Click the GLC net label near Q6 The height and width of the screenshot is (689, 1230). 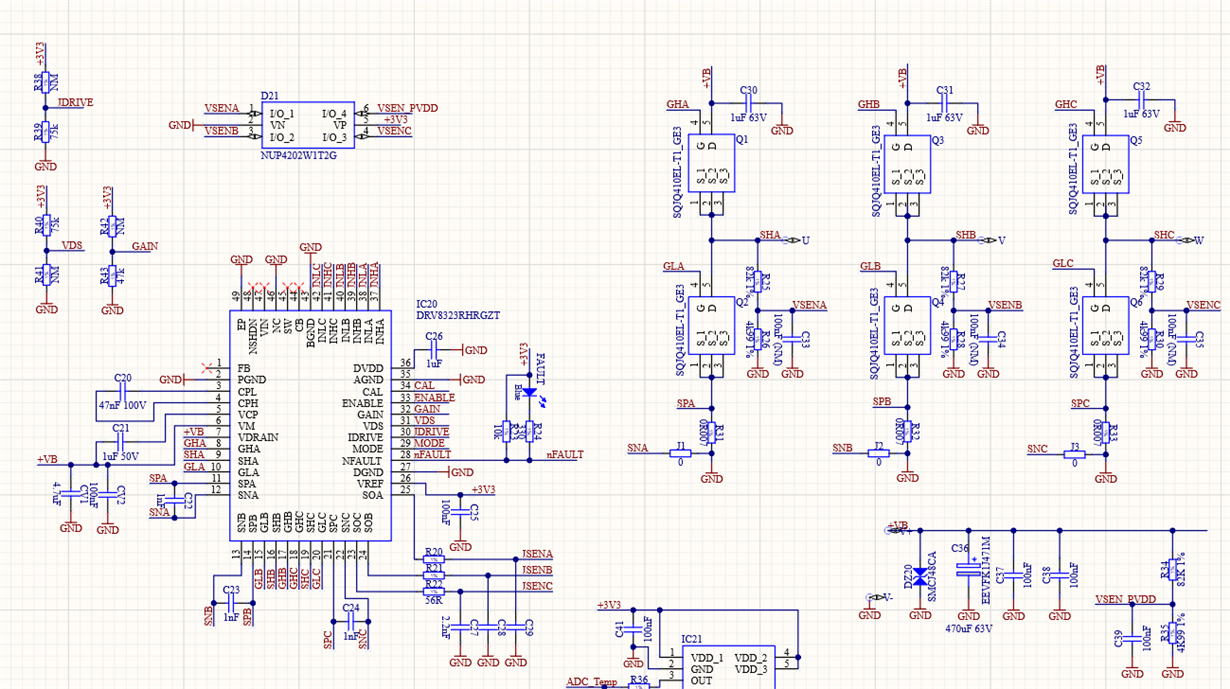(x=1063, y=264)
